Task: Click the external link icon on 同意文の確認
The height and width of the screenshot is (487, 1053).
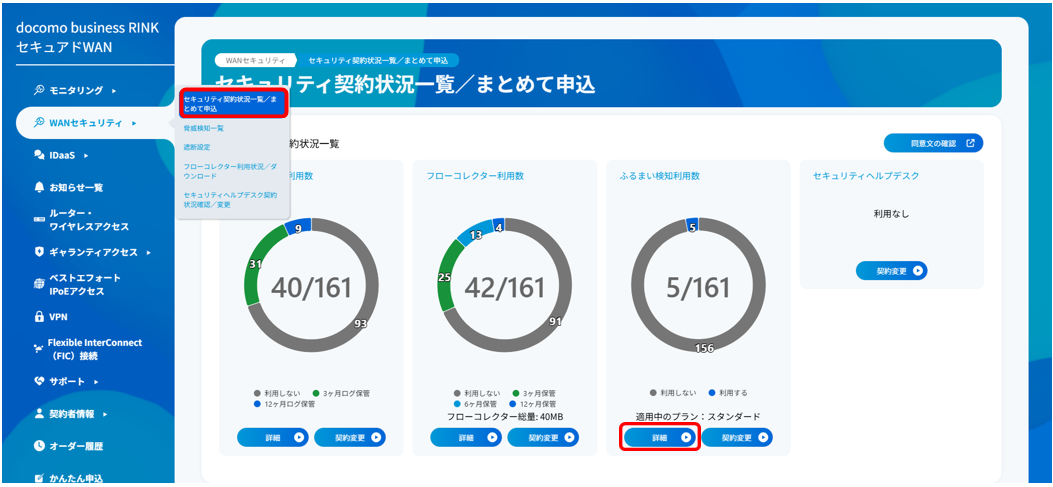Action: [969, 144]
